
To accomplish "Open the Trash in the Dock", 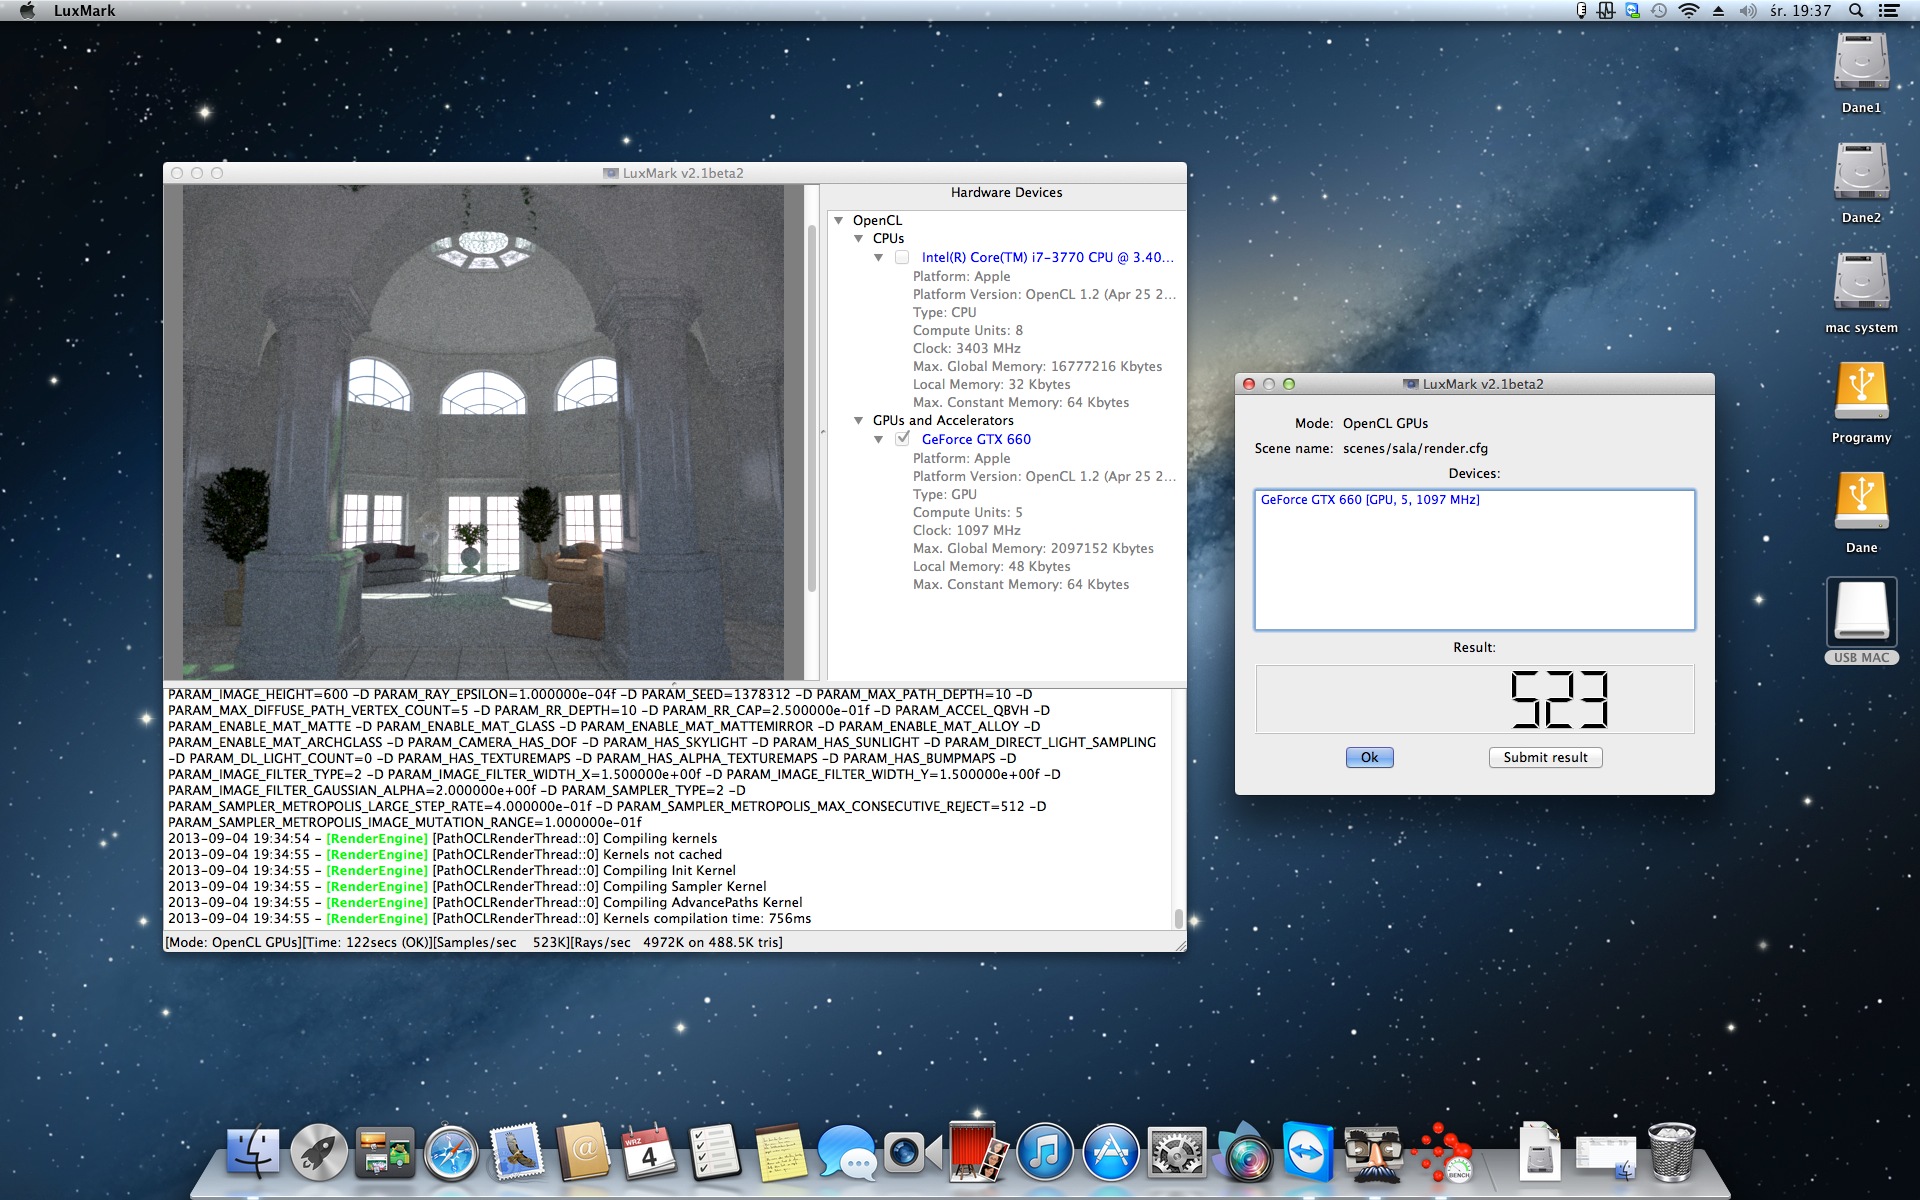I will click(x=1671, y=1152).
